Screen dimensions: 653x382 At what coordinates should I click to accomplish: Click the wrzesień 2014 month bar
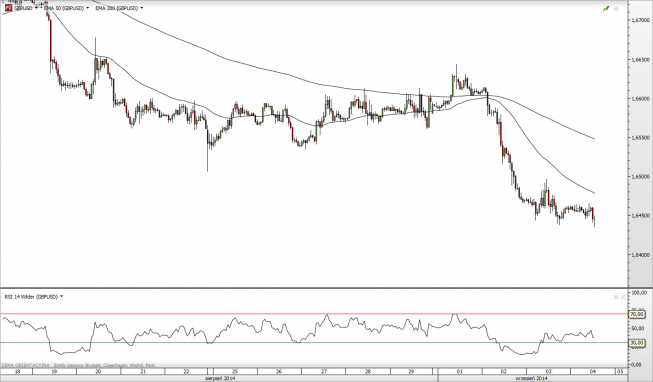click(532, 378)
